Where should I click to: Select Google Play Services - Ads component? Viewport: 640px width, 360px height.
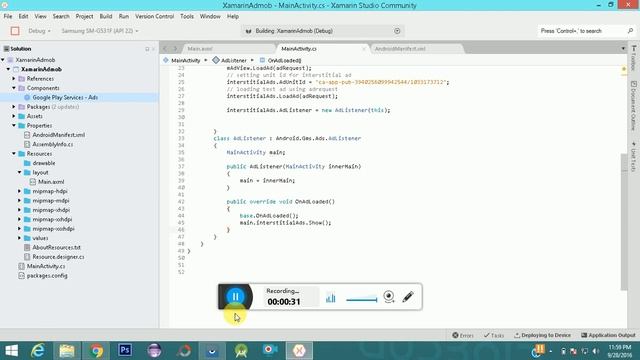[65, 97]
